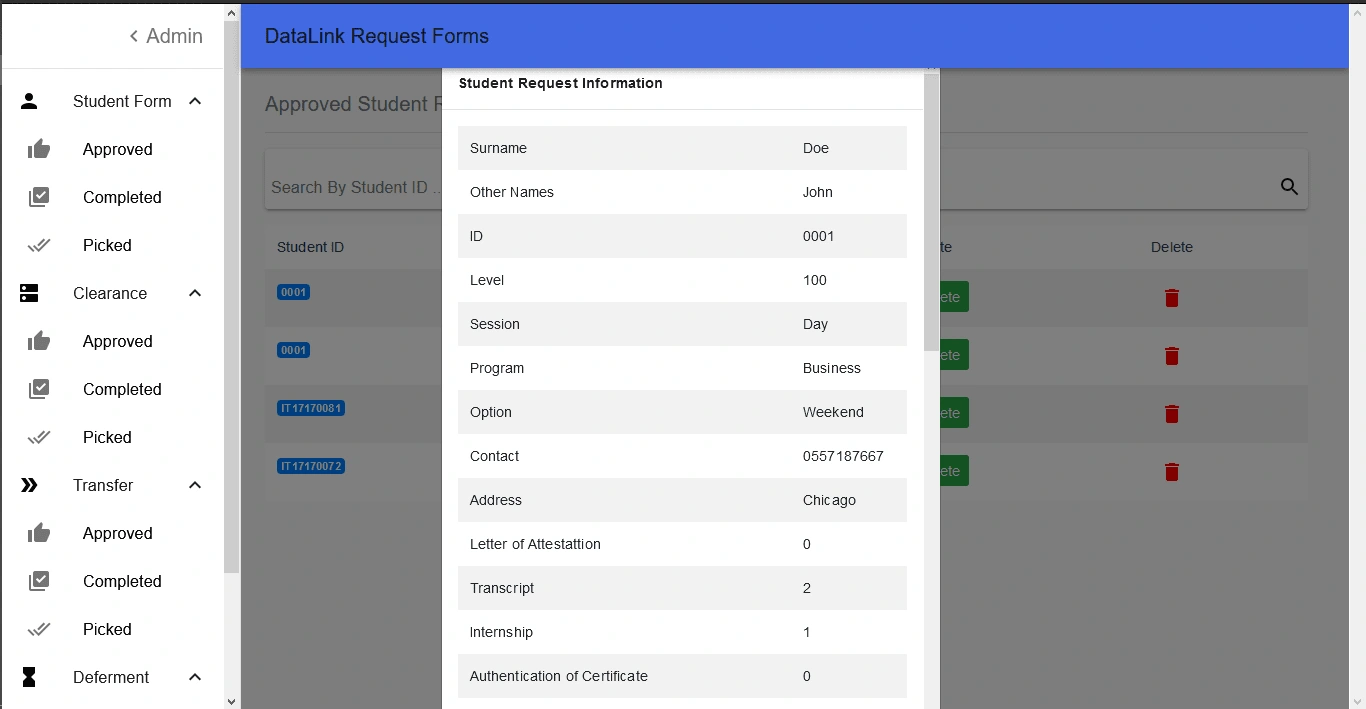Collapse the Clearance section chevron
The height and width of the screenshot is (709, 1366).
195,293
